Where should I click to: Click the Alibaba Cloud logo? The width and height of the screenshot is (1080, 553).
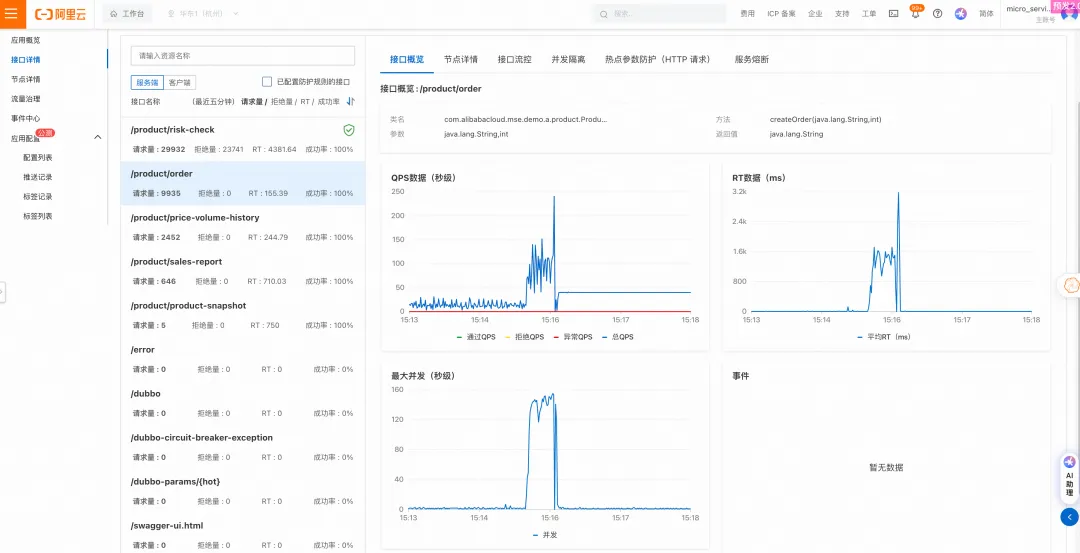61,14
